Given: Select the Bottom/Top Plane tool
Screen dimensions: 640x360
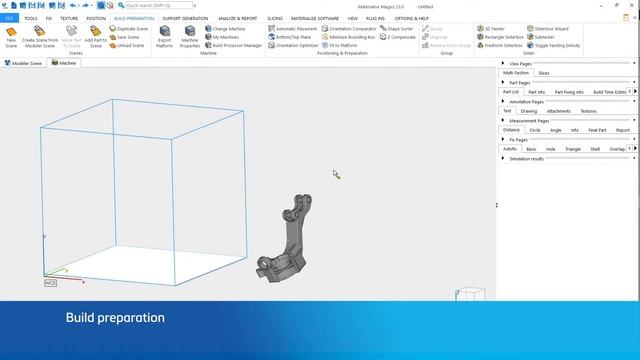Looking at the screenshot, I should click(289, 37).
